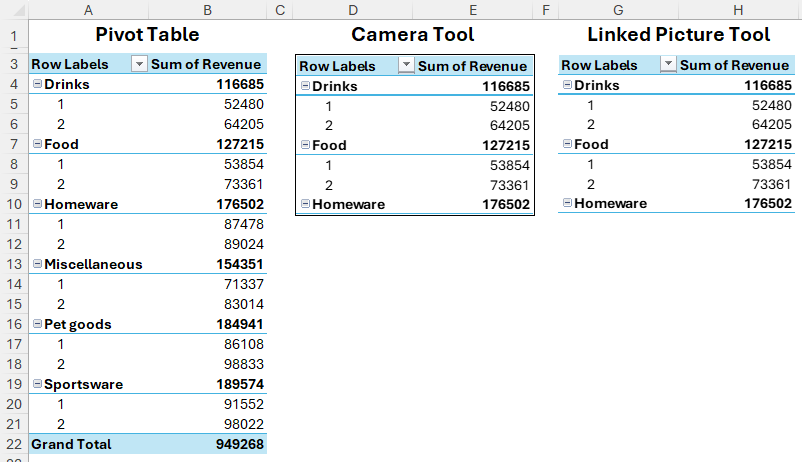Select cell value 89024
Screen dimensions: 802x462
pos(244,244)
